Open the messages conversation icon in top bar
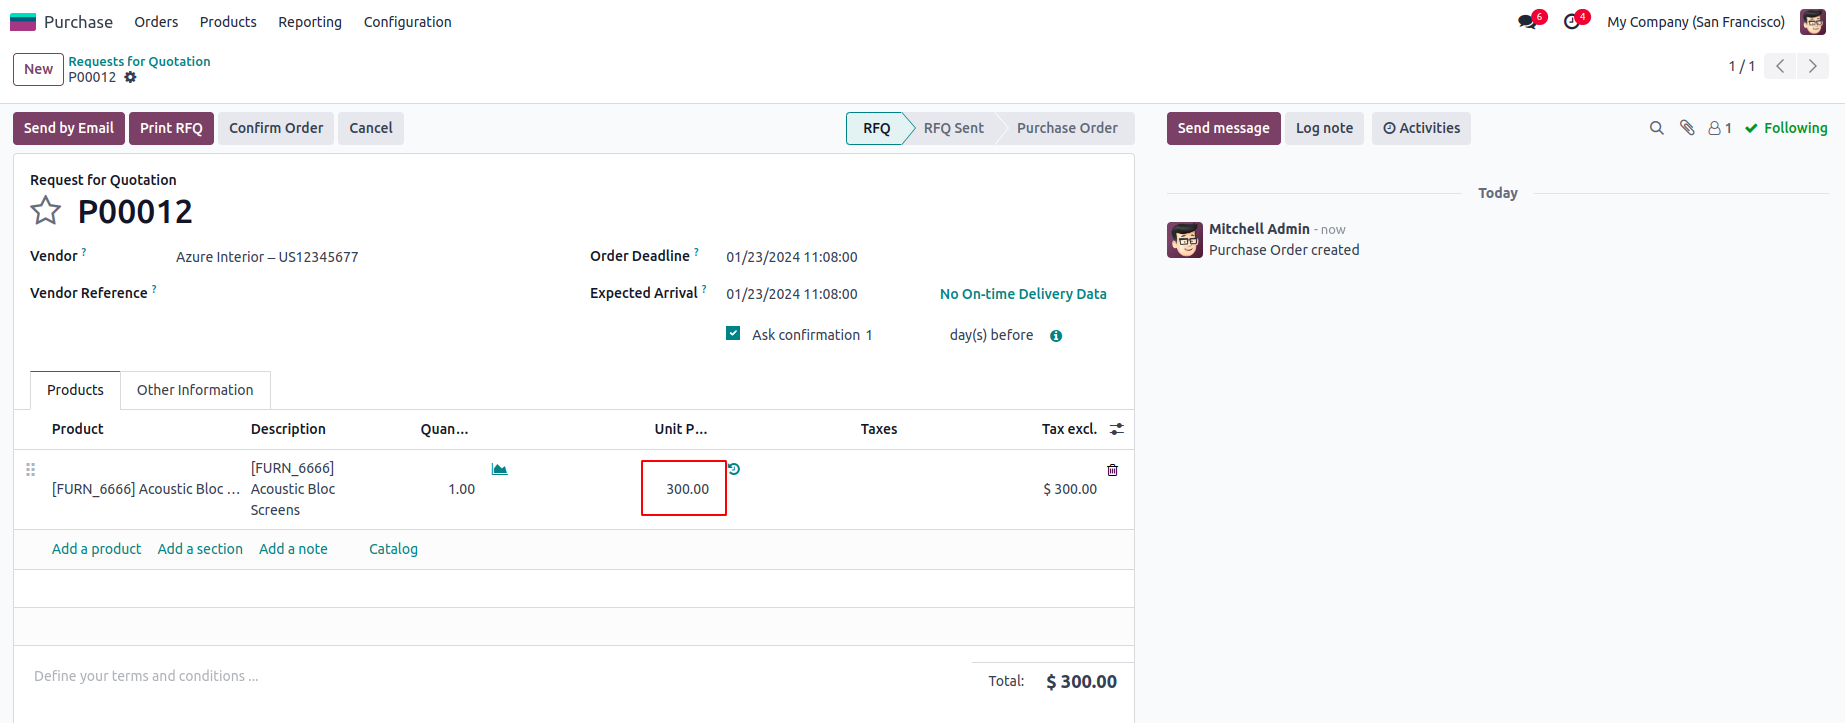The height and width of the screenshot is (723, 1845). click(x=1527, y=22)
